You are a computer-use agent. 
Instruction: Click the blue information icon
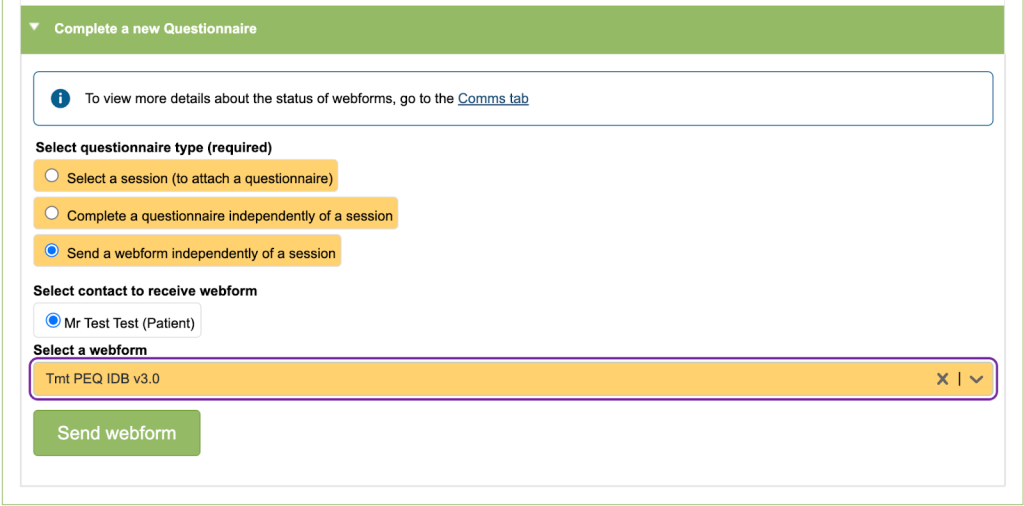(60, 98)
